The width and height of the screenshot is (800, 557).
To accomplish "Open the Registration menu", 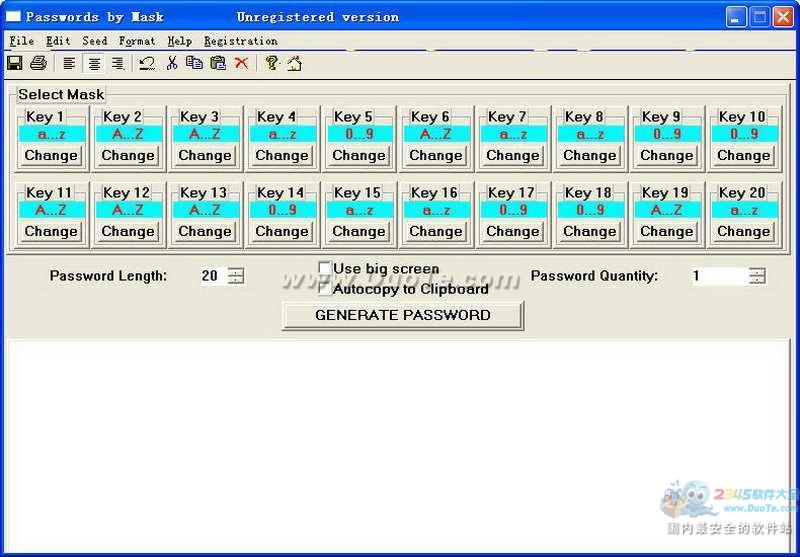I will pyautogui.click(x=240, y=41).
